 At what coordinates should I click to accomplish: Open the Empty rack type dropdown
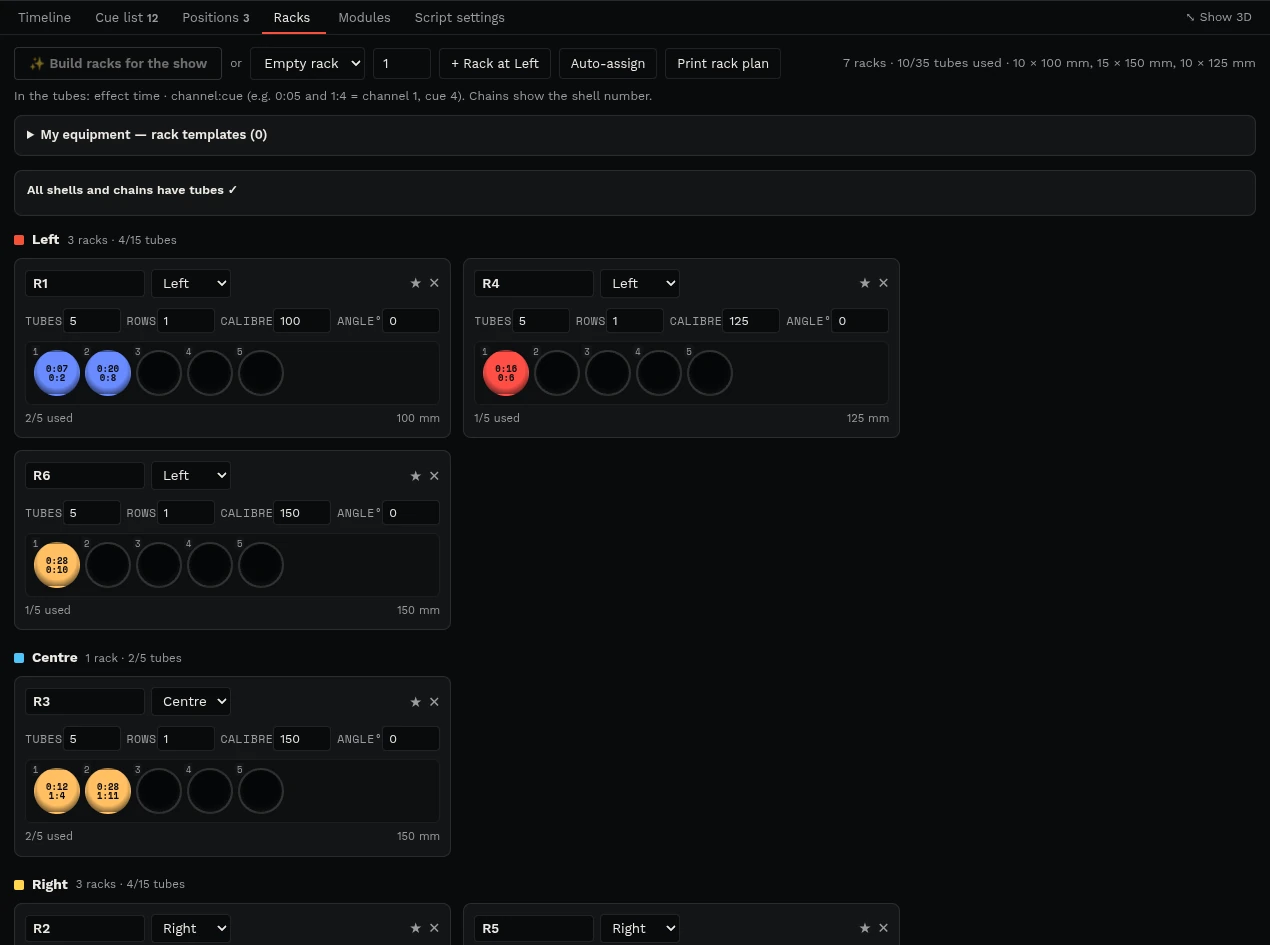click(x=307, y=63)
